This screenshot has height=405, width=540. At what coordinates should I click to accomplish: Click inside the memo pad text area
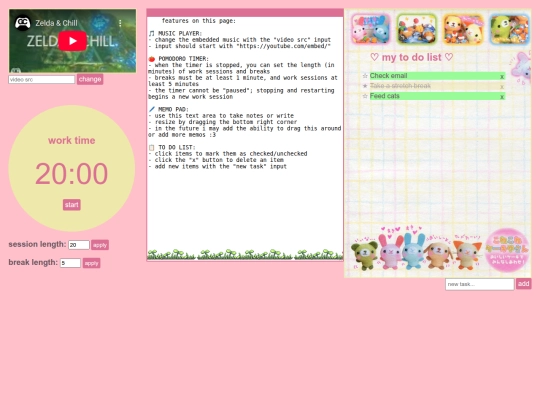click(x=245, y=138)
